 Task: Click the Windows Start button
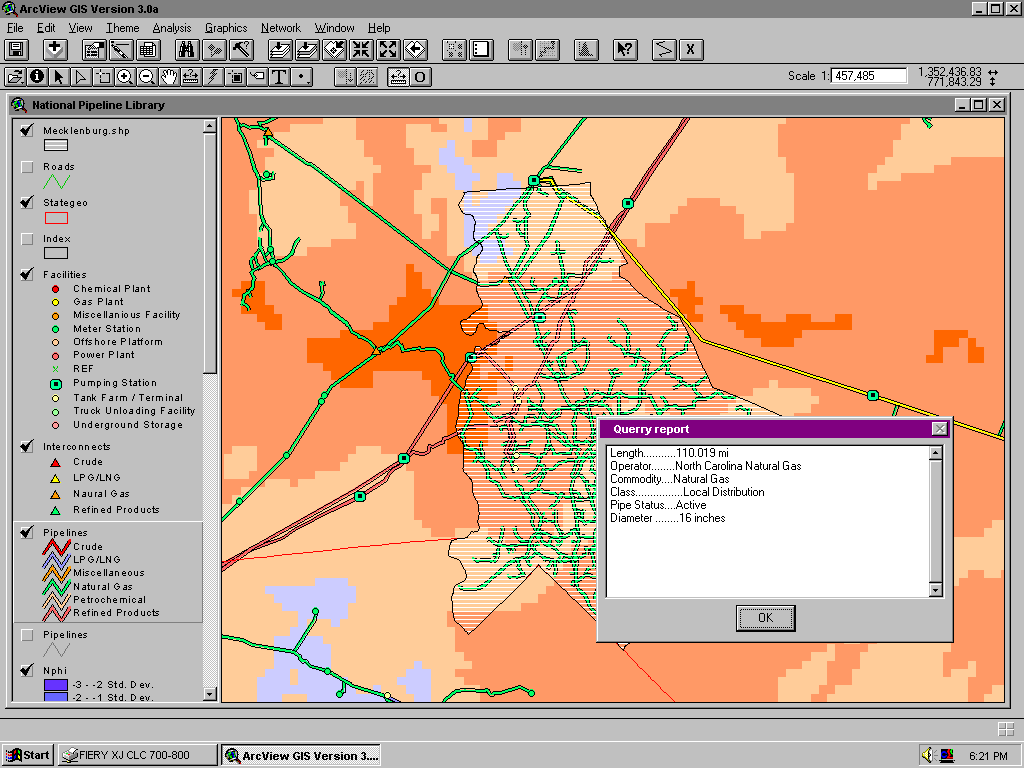click(x=27, y=756)
